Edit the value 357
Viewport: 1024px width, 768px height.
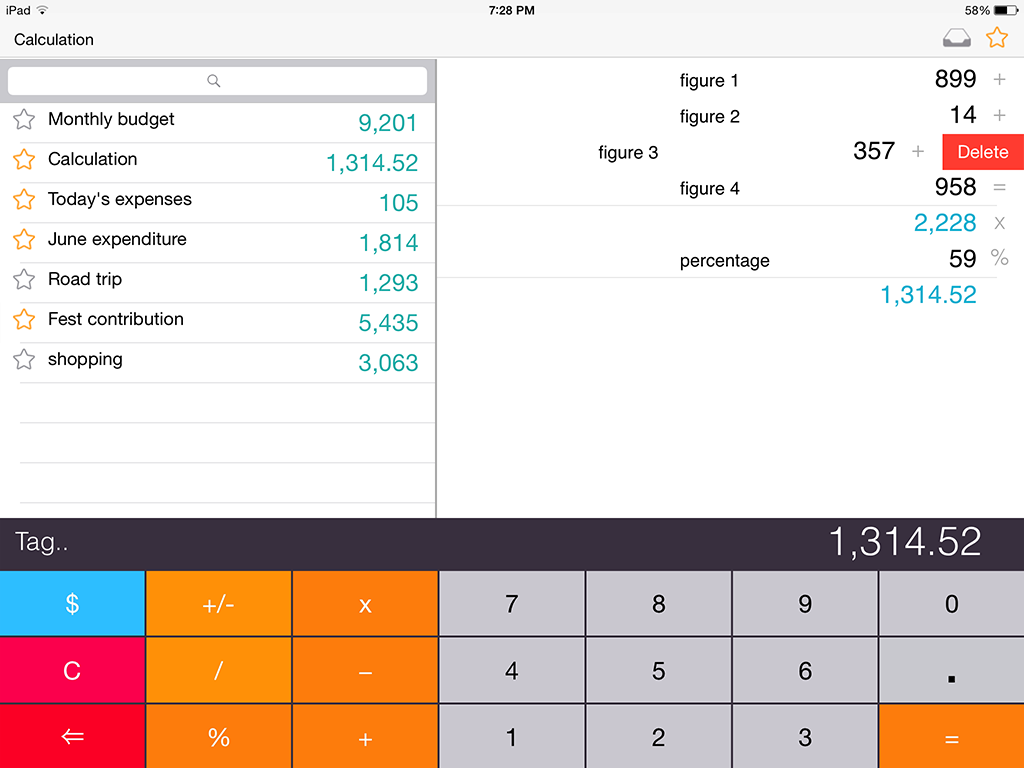[874, 151]
